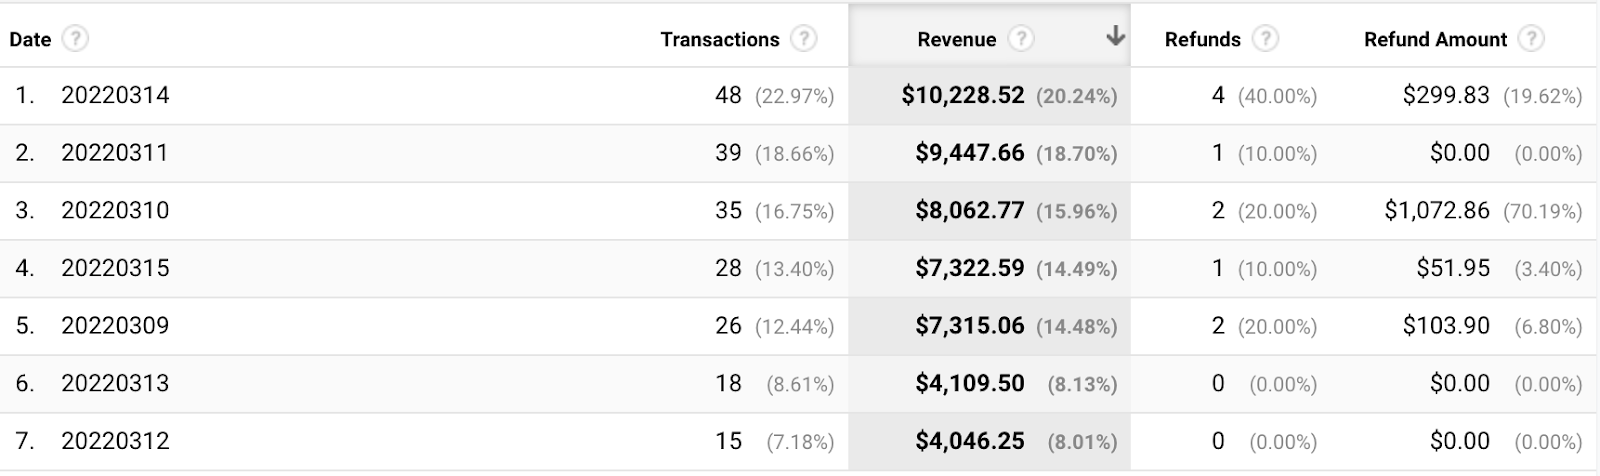Sort table by the Date column header

click(30, 39)
